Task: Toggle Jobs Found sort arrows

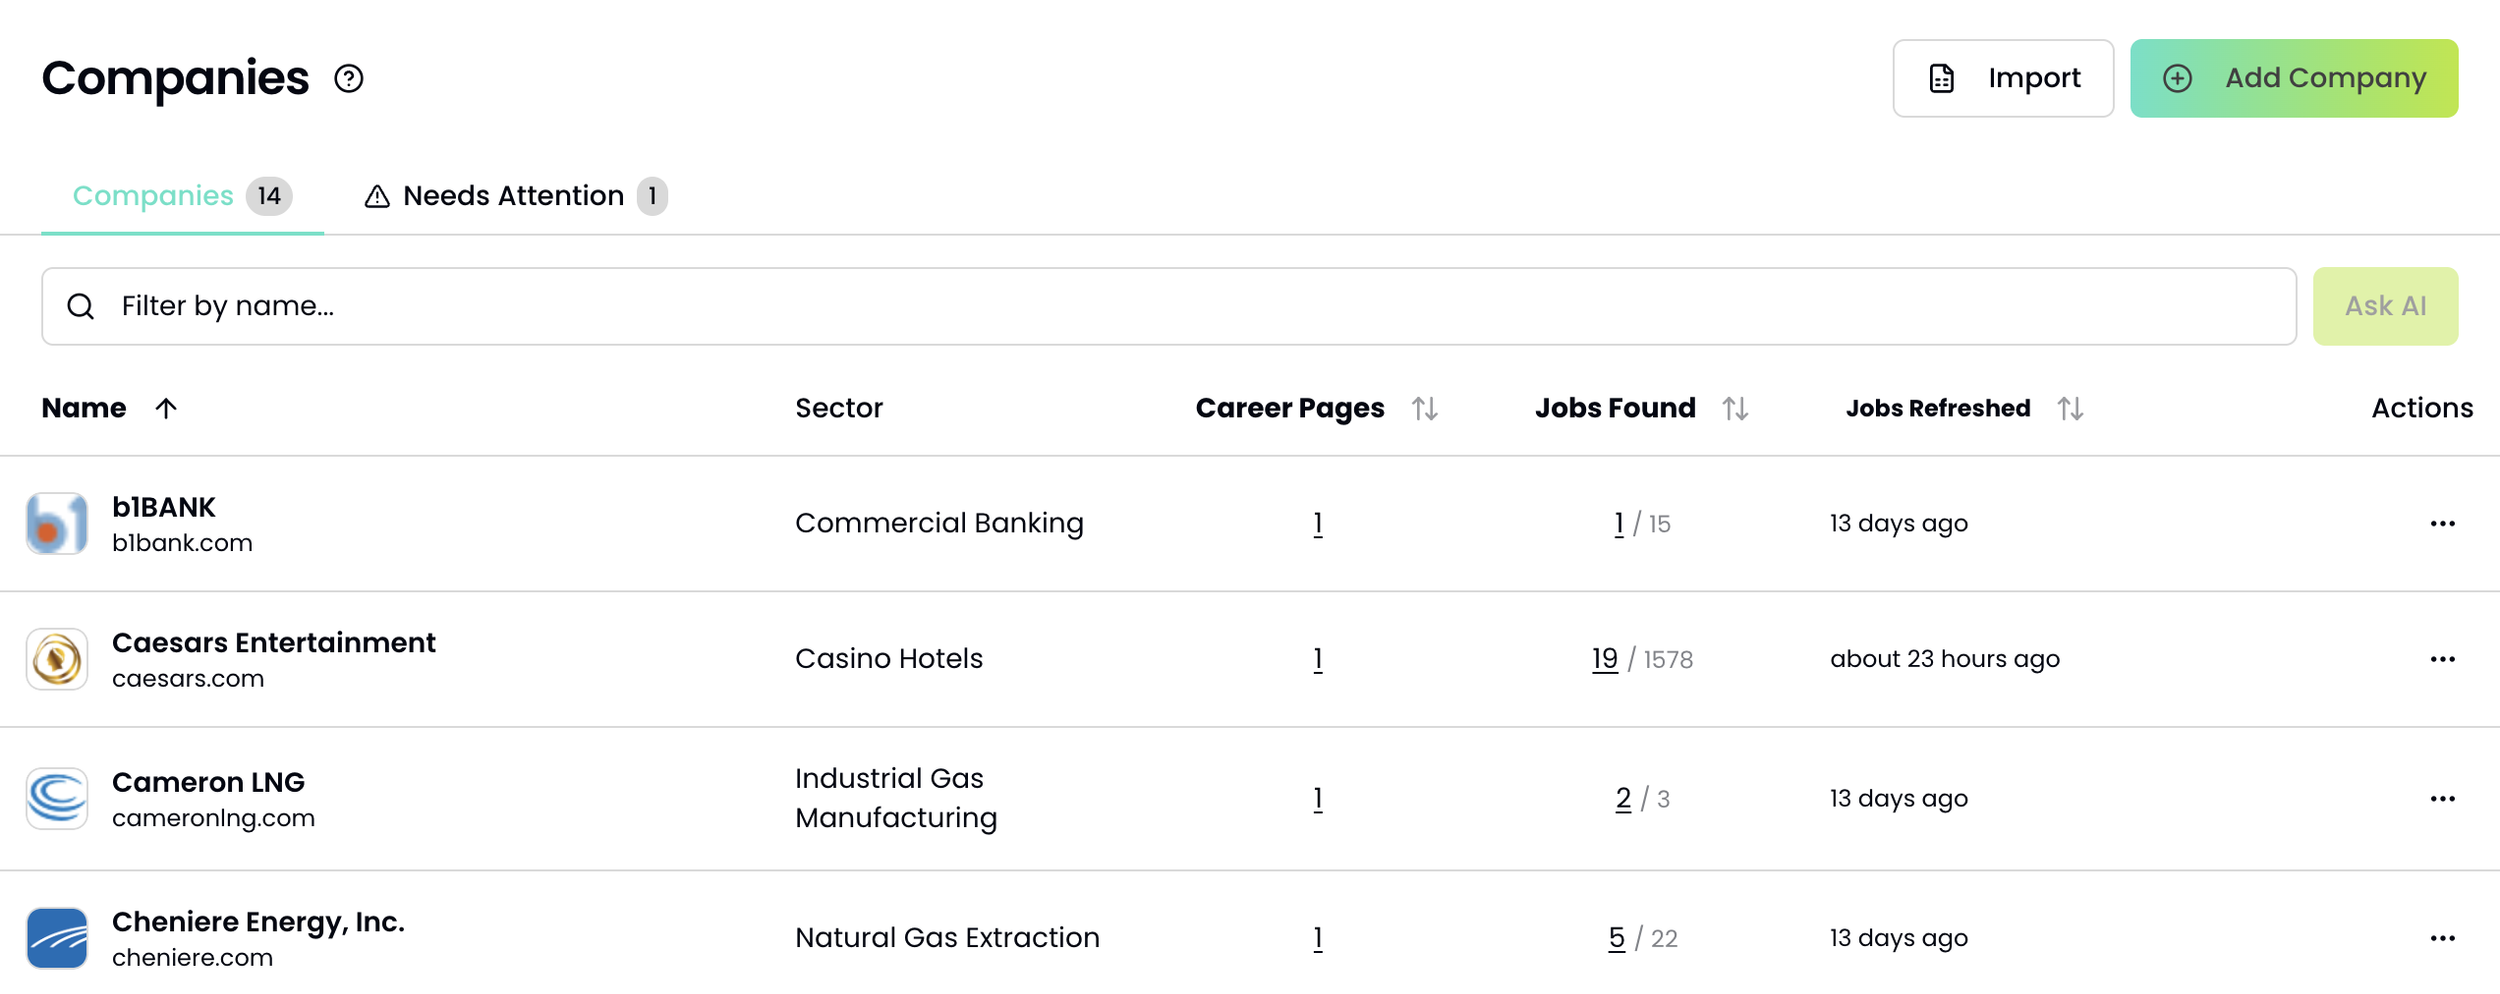Action: [x=1735, y=408]
